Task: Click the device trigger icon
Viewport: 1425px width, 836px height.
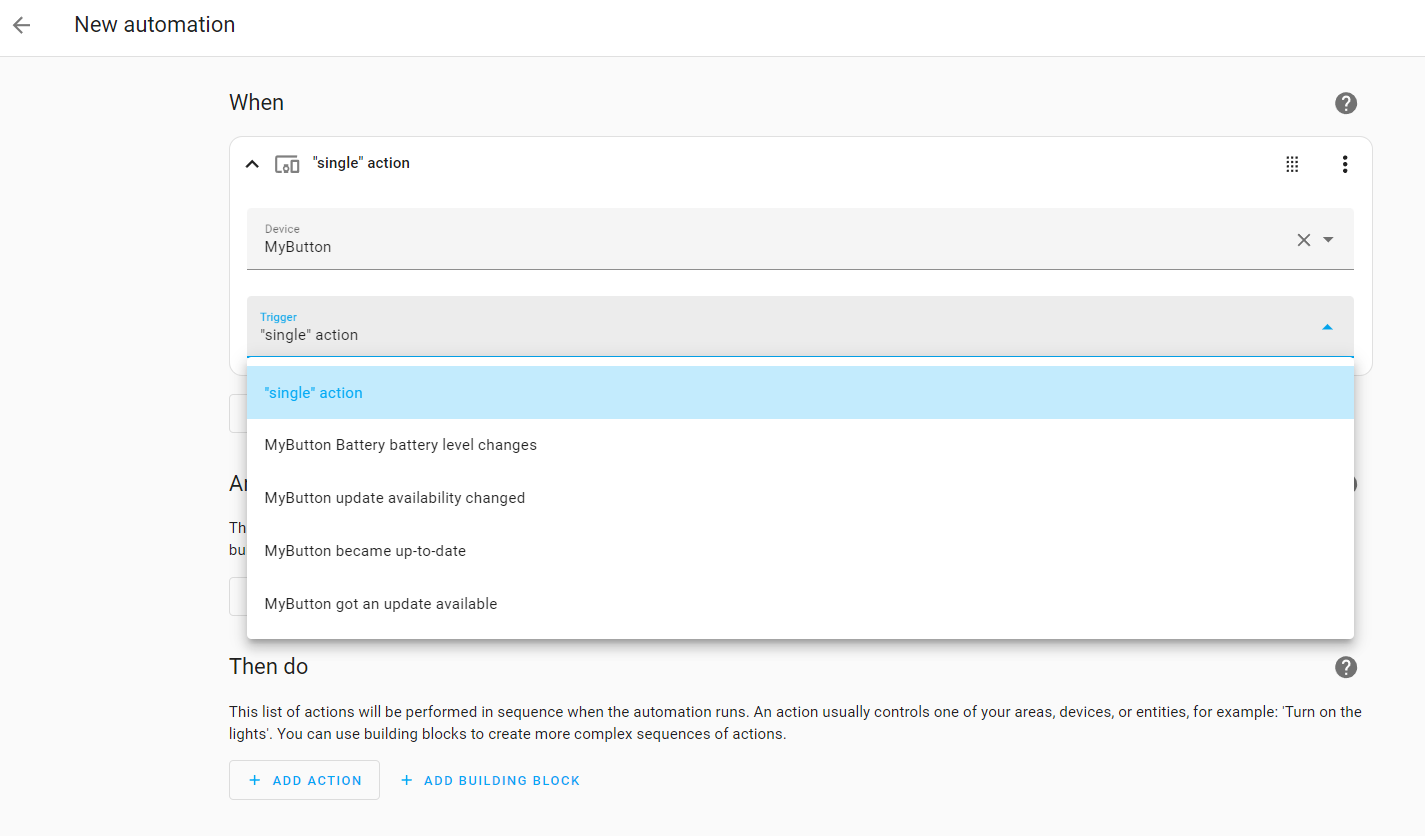Action: pos(287,164)
